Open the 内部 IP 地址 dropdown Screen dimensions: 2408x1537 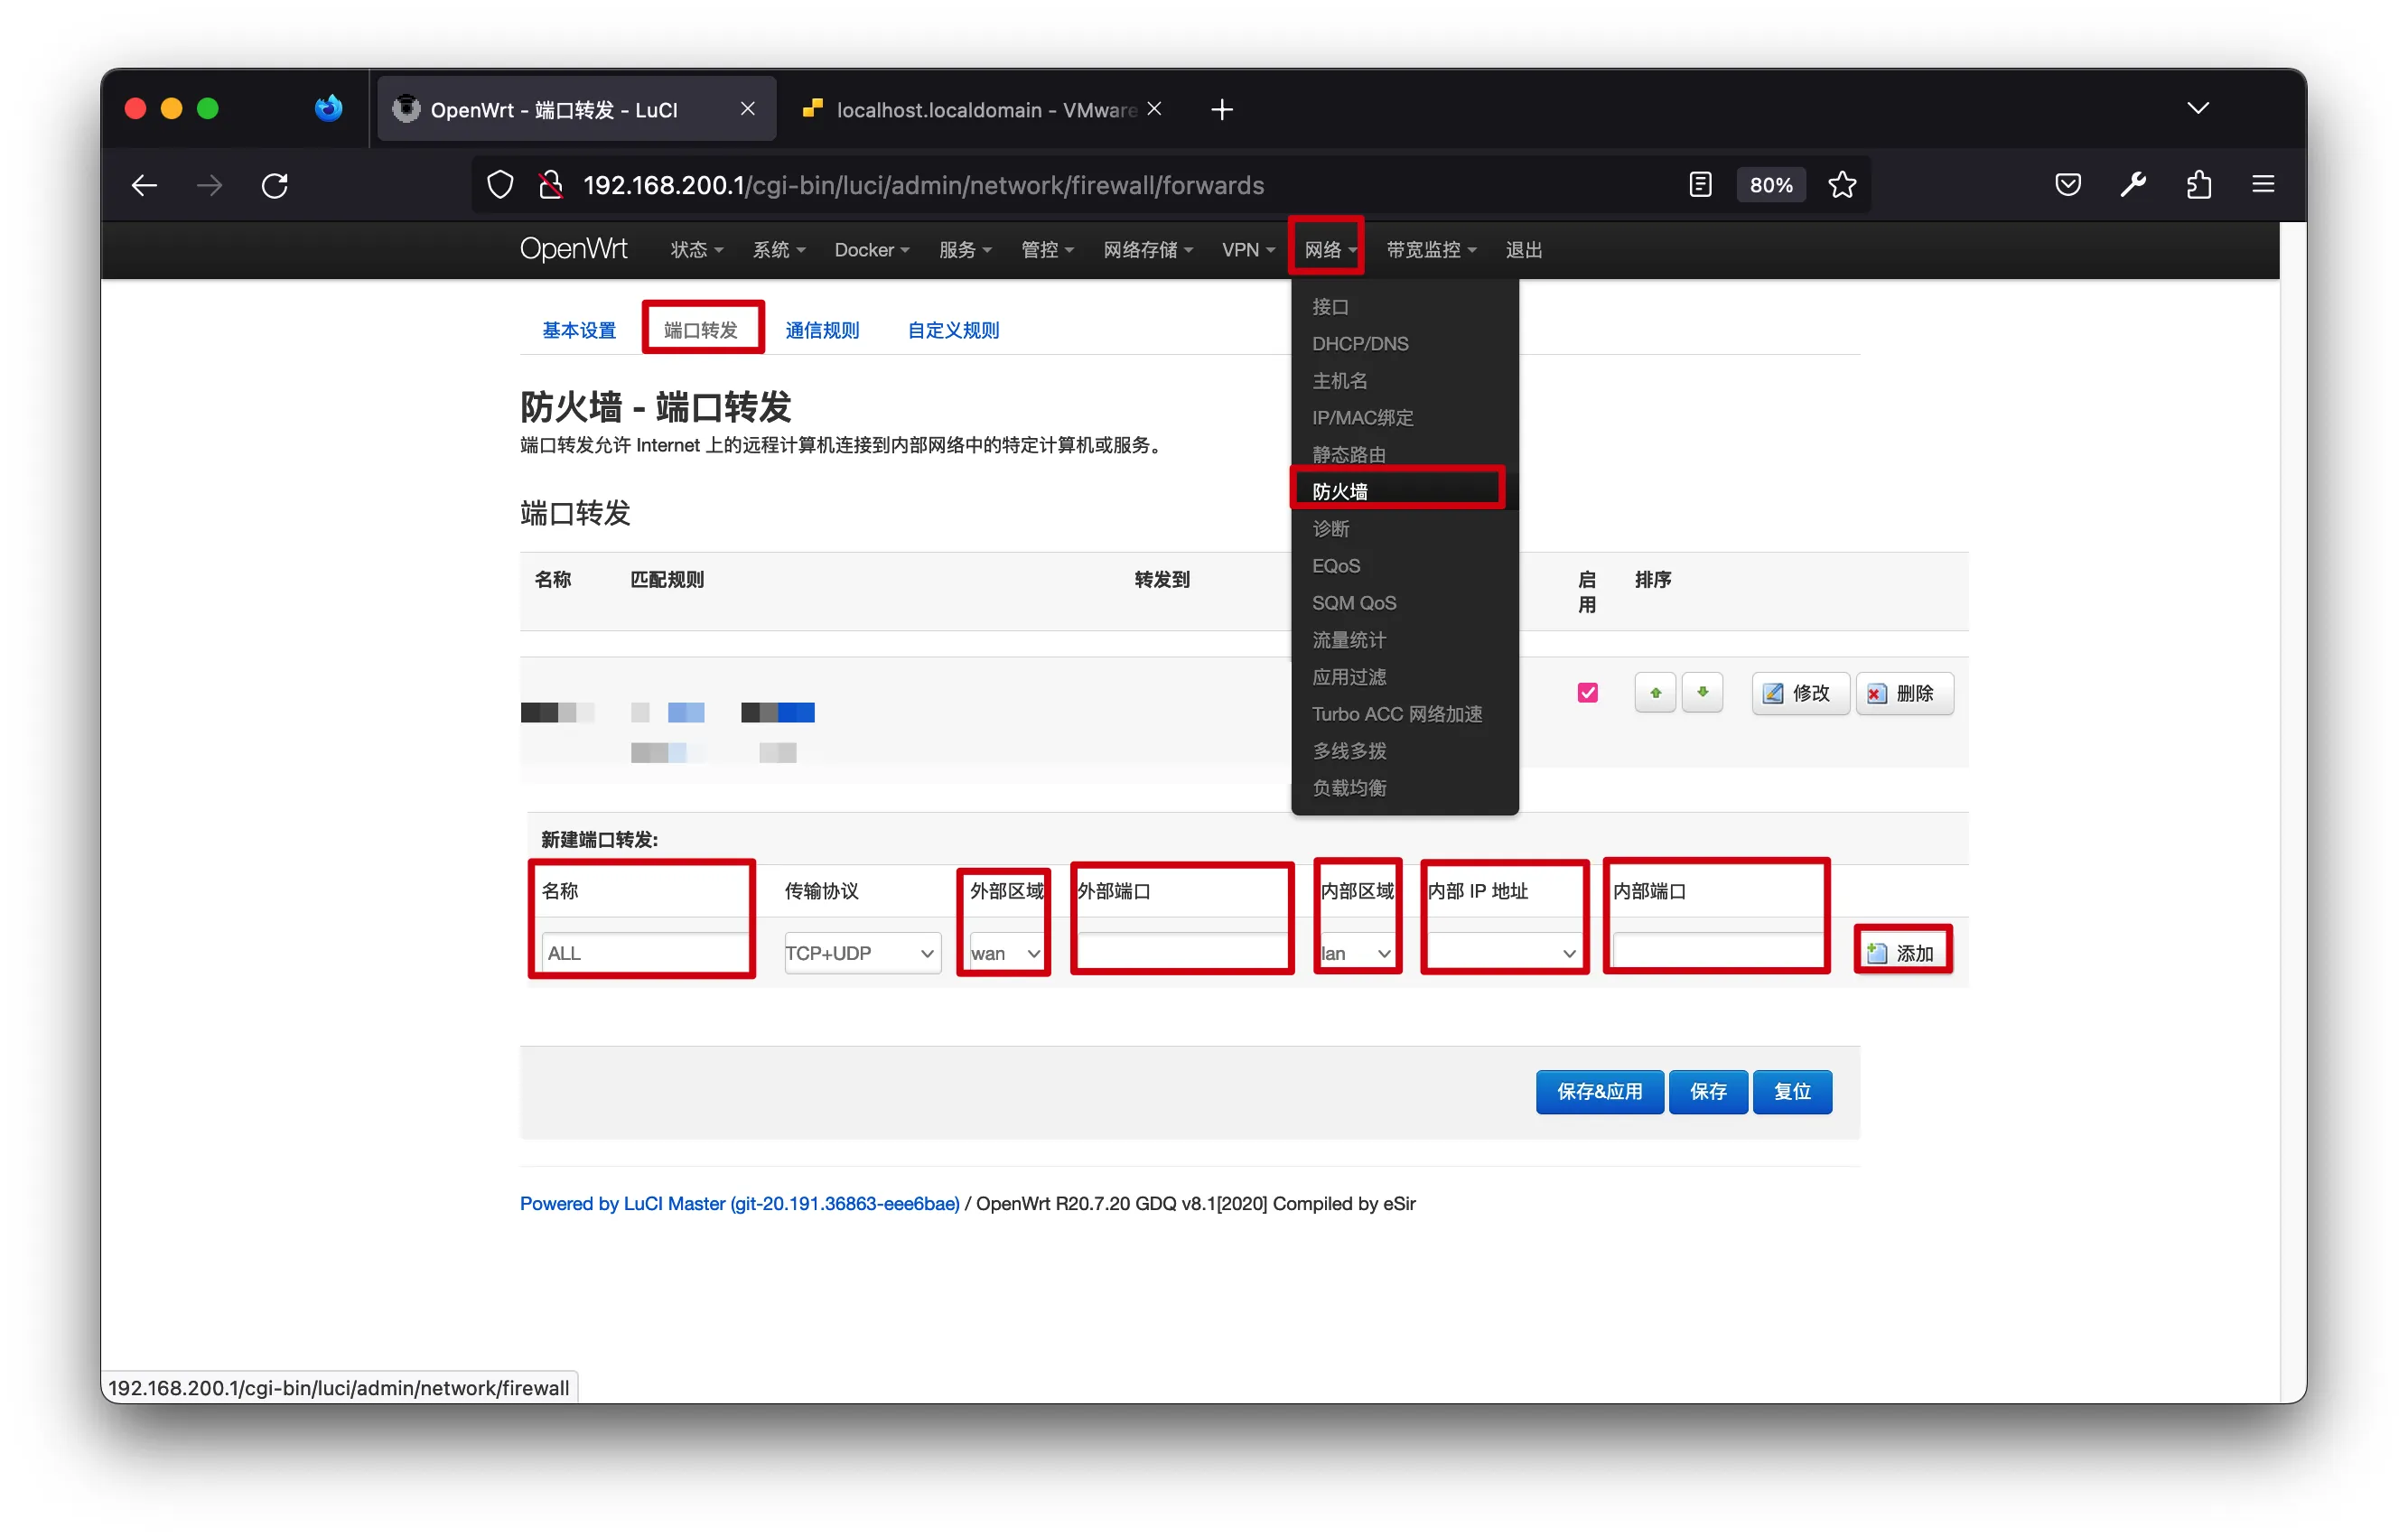1504,953
